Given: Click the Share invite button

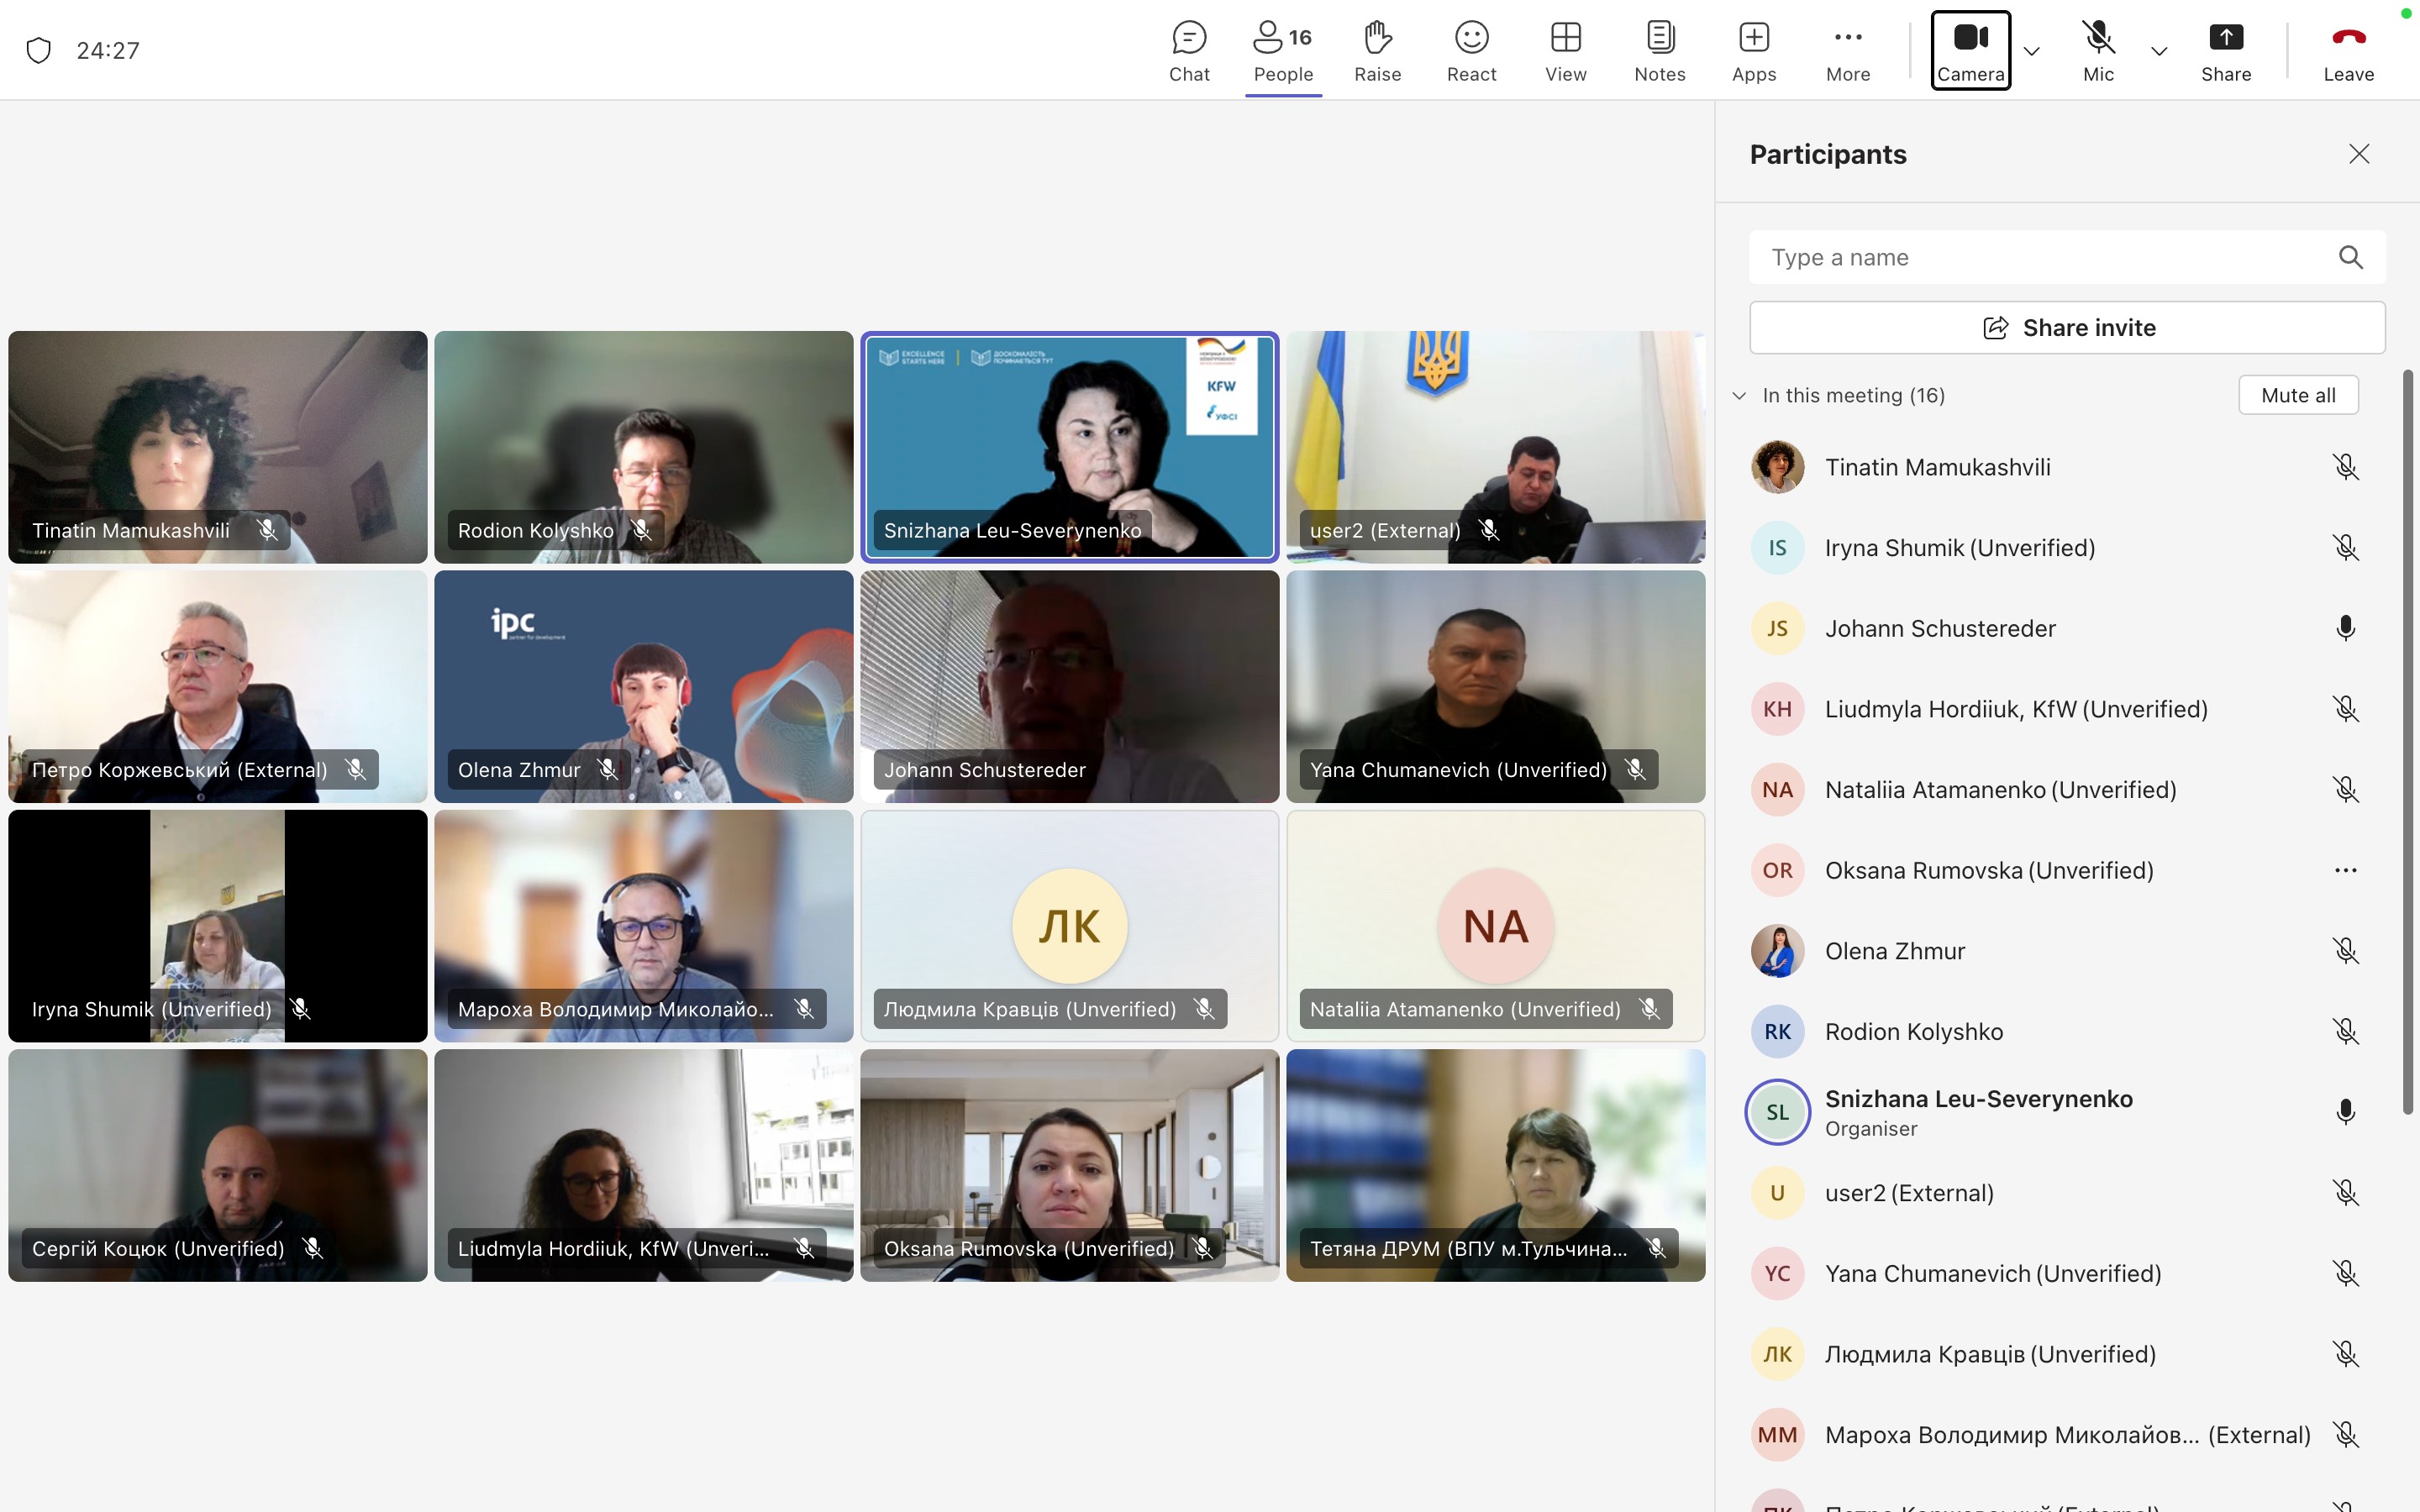Looking at the screenshot, I should click(2067, 328).
